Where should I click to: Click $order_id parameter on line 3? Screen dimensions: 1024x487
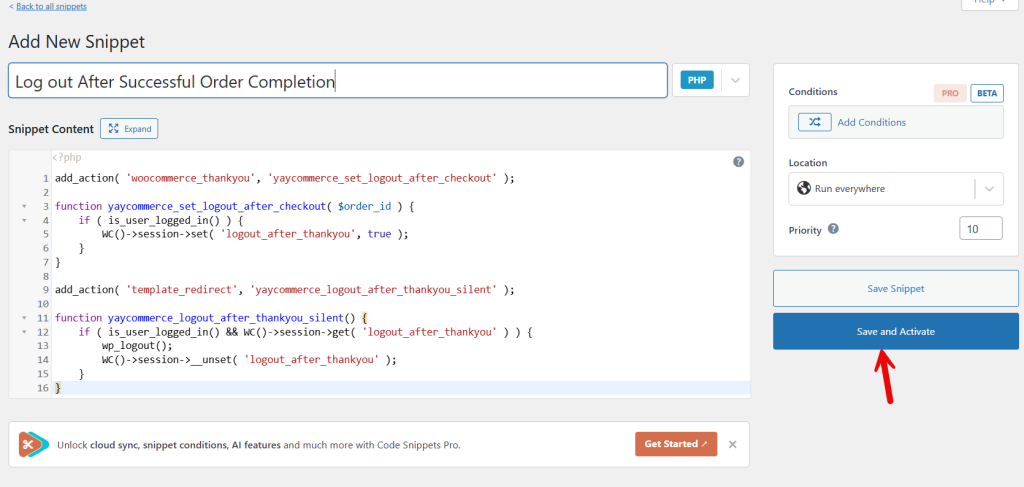(364, 206)
